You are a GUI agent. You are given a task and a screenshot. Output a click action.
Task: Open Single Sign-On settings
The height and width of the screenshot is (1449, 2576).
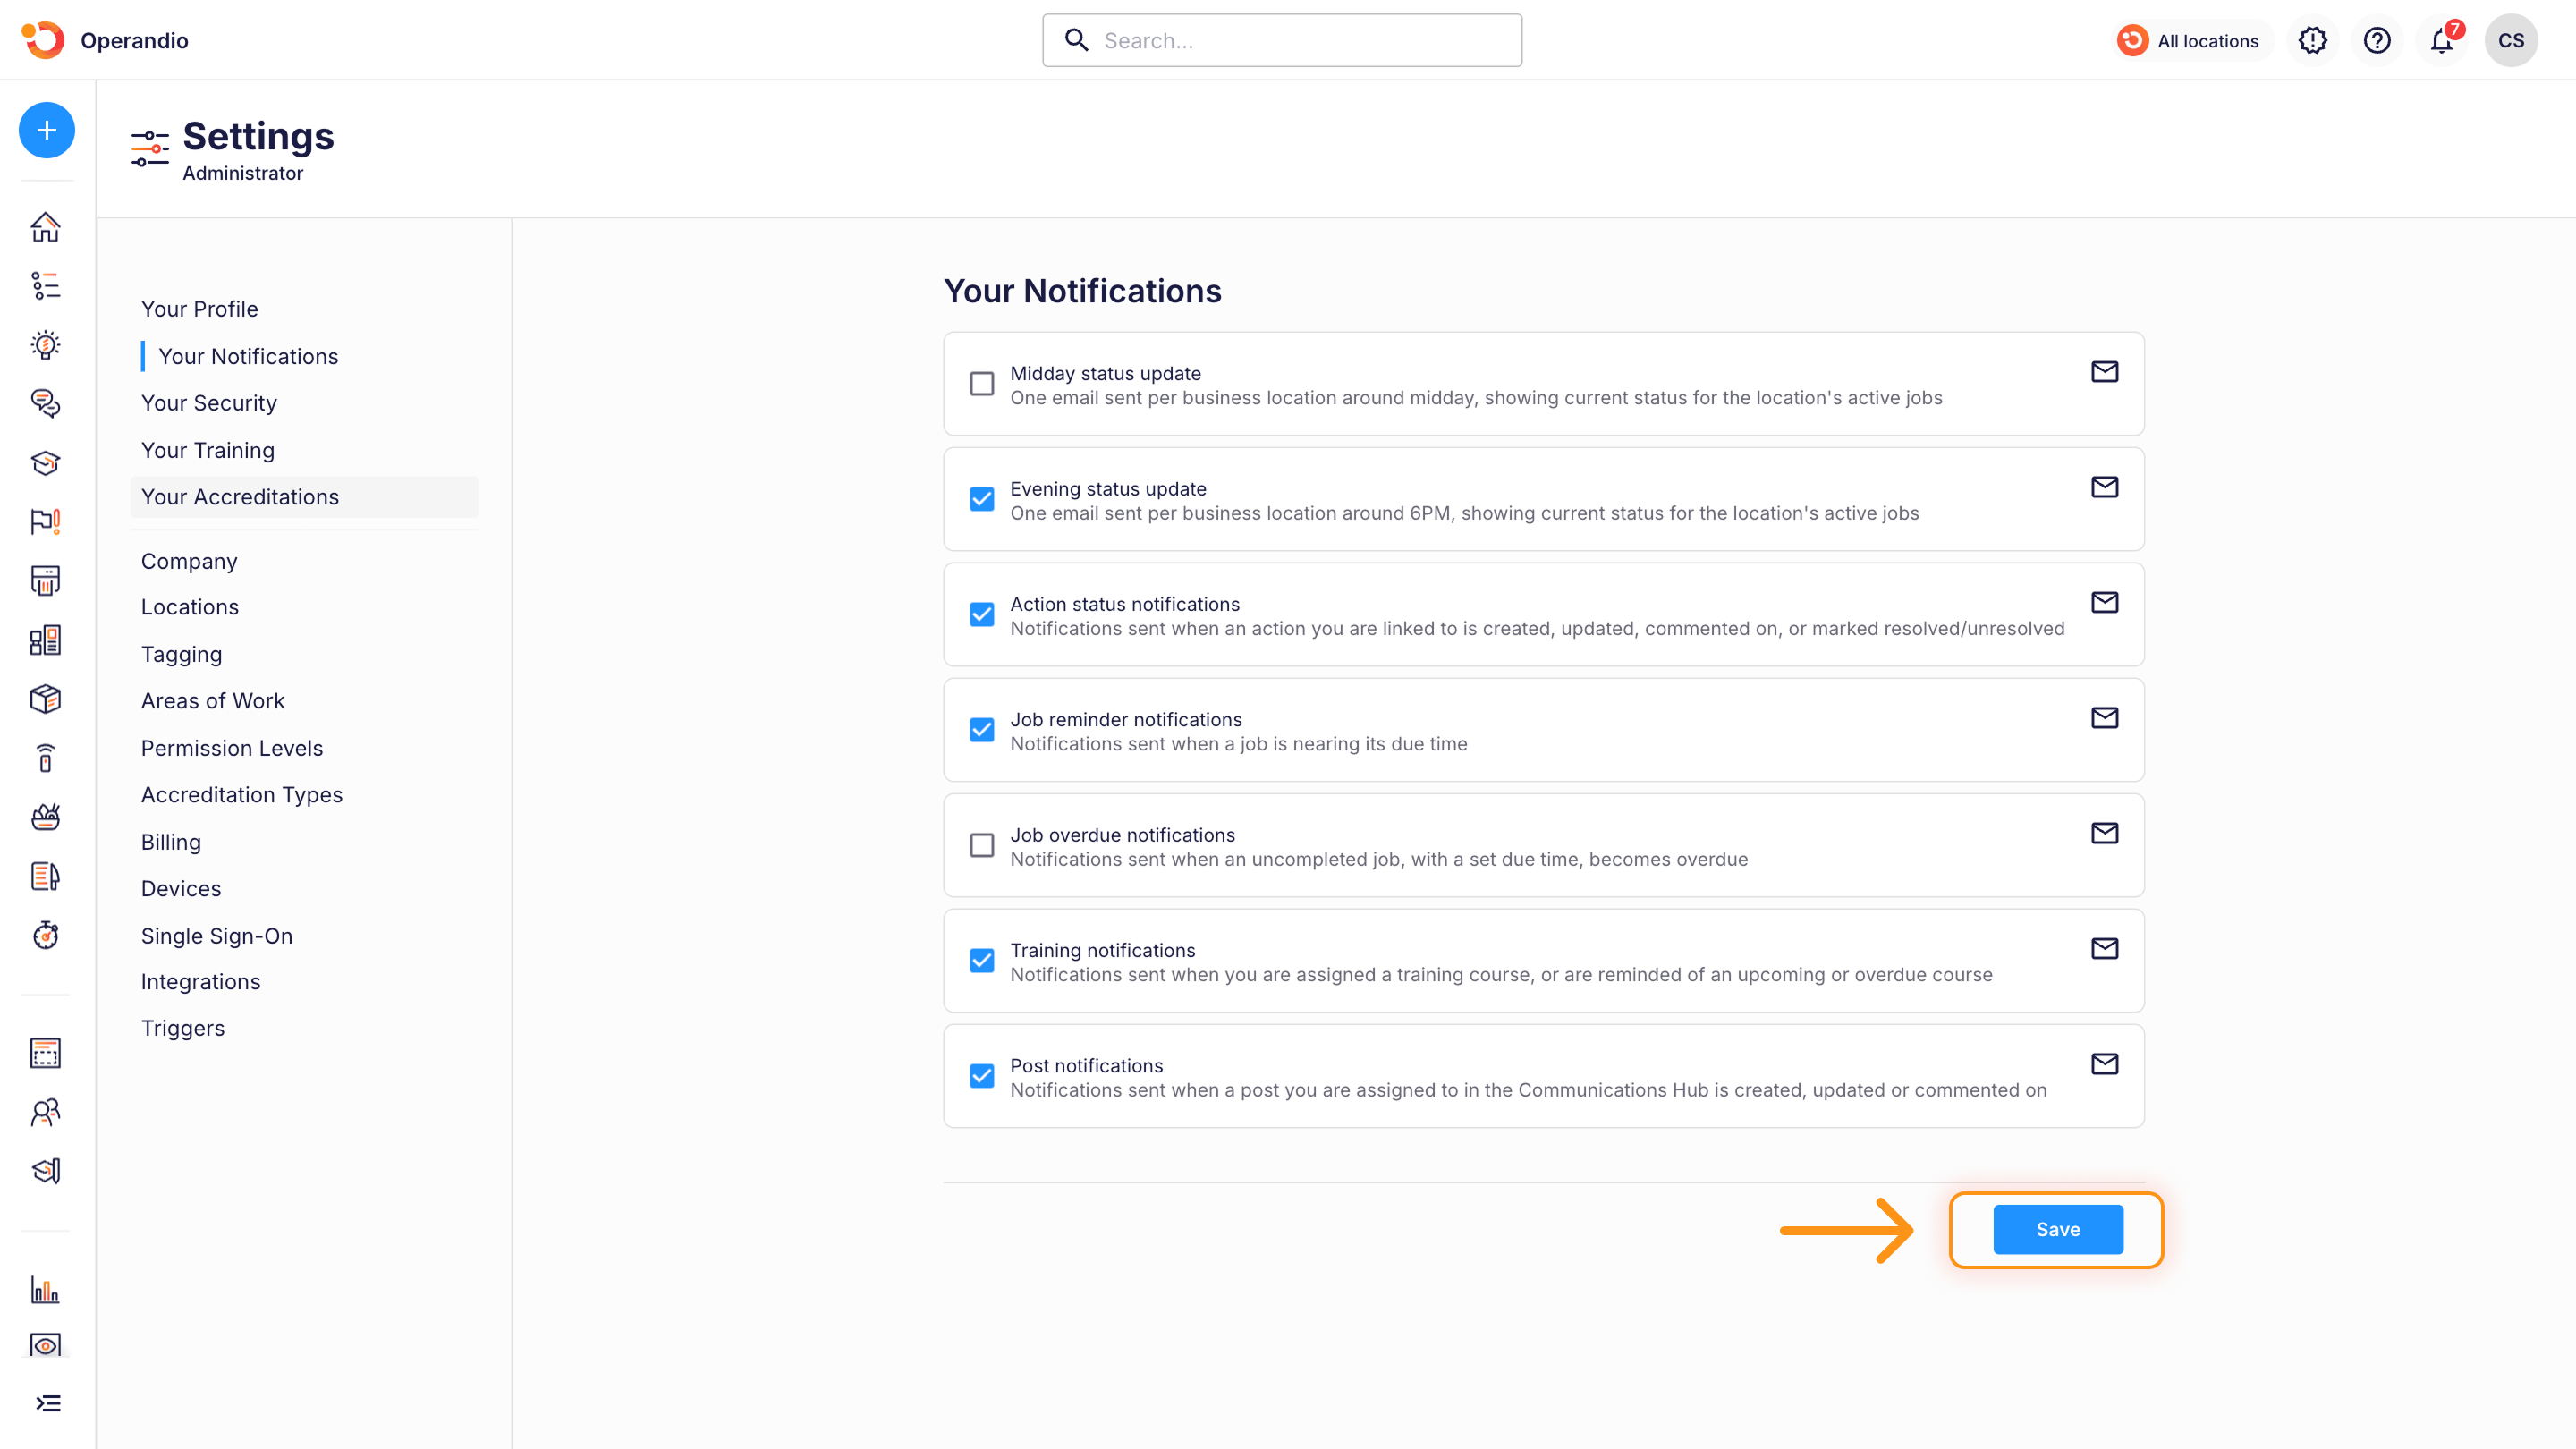[x=217, y=936]
